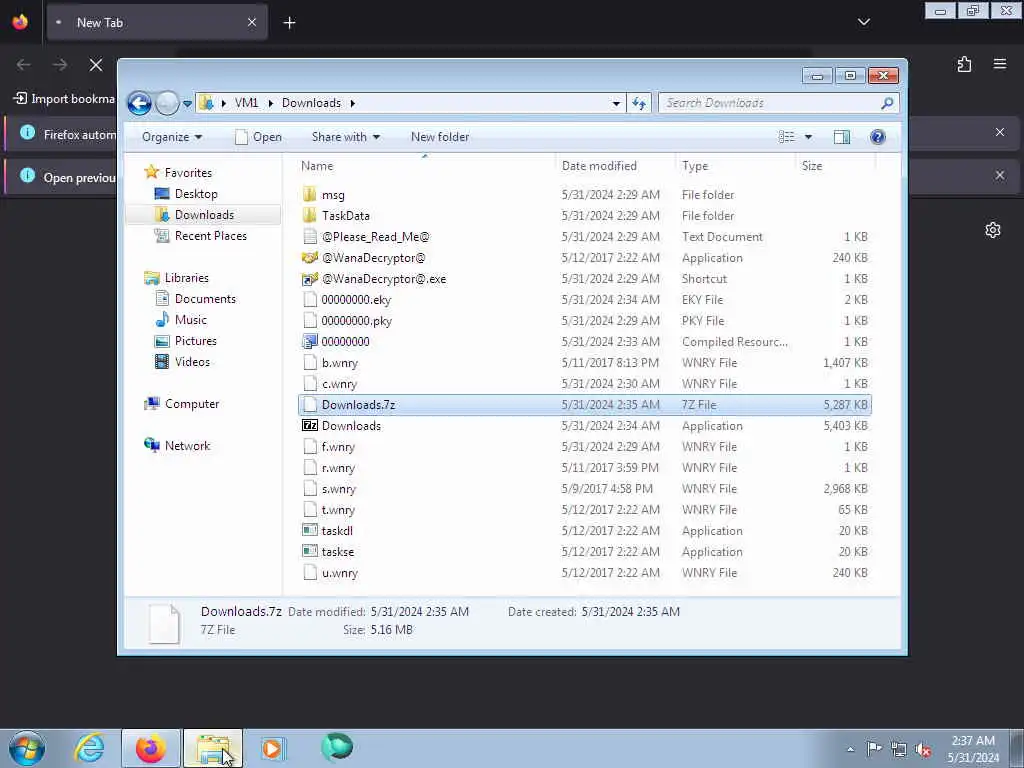Image resolution: width=1024 pixels, height=768 pixels.
Task: Open the view options dropdown arrow
Action: [808, 137]
